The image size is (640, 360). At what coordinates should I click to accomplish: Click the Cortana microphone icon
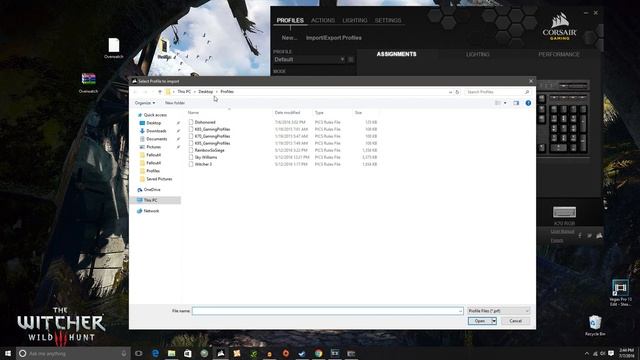pyautogui.click(x=124, y=353)
